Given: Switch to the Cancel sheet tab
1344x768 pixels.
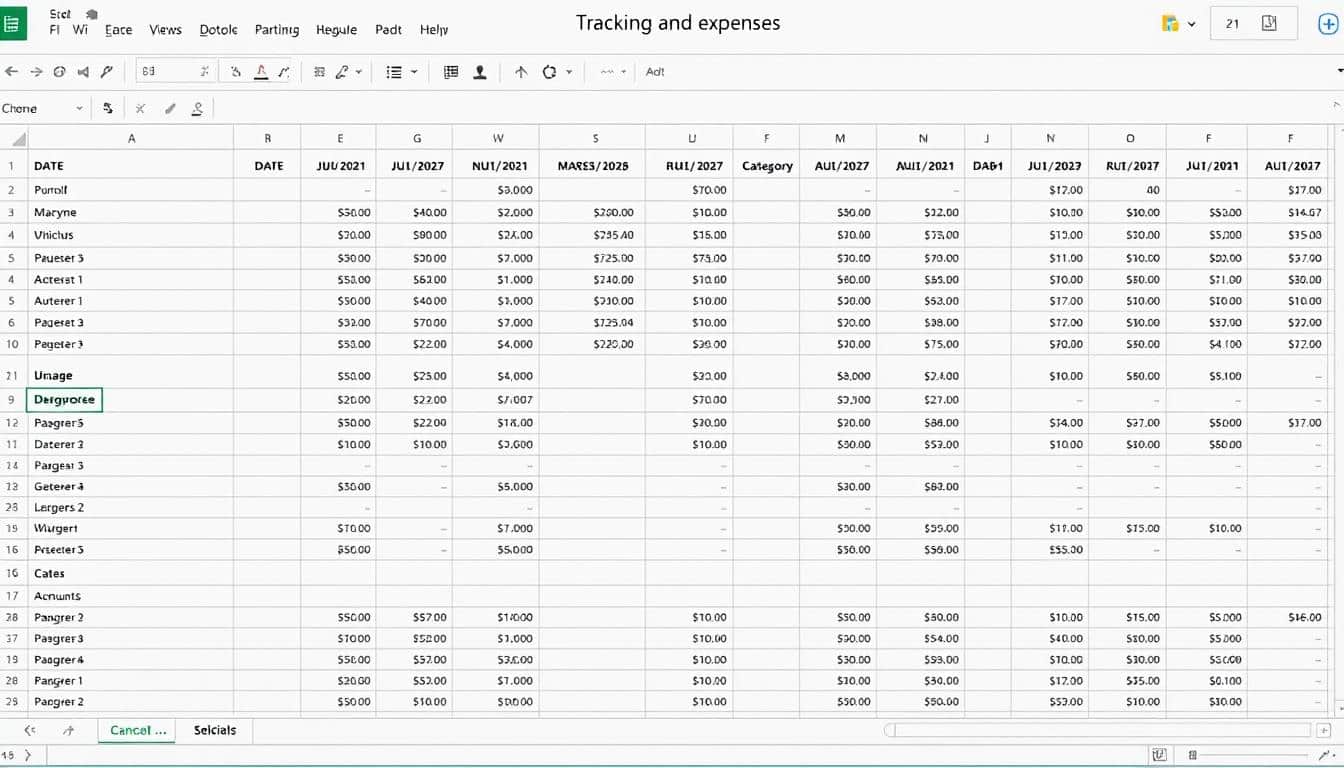Looking at the screenshot, I should click(137, 730).
